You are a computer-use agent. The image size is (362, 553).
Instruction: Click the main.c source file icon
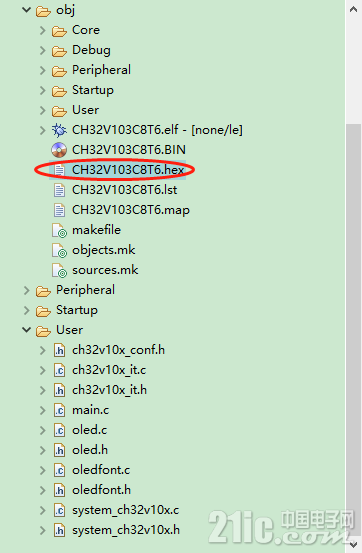[x=59, y=410]
